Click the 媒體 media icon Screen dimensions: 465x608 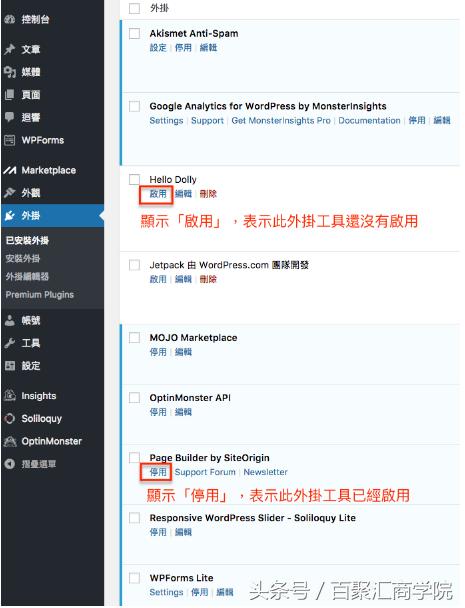[10, 72]
